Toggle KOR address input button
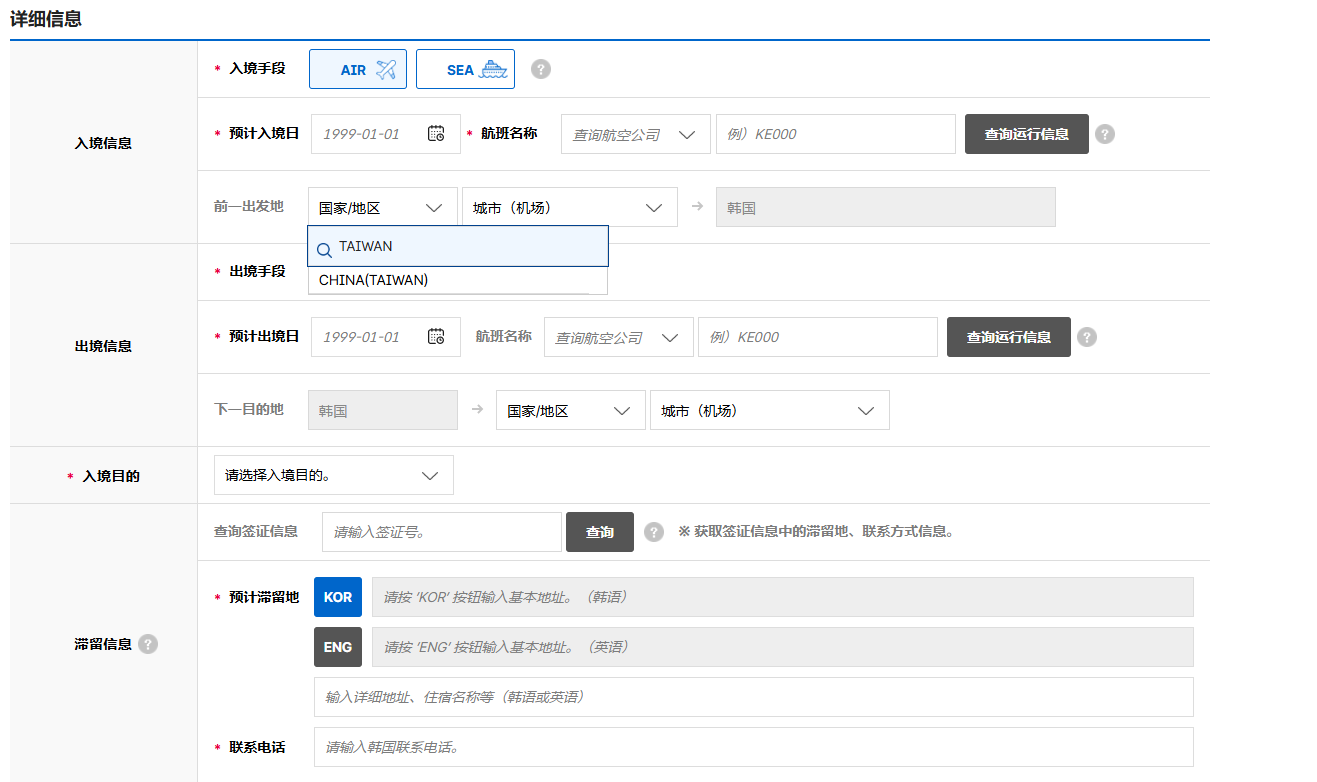This screenshot has width=1317, height=782. (338, 597)
